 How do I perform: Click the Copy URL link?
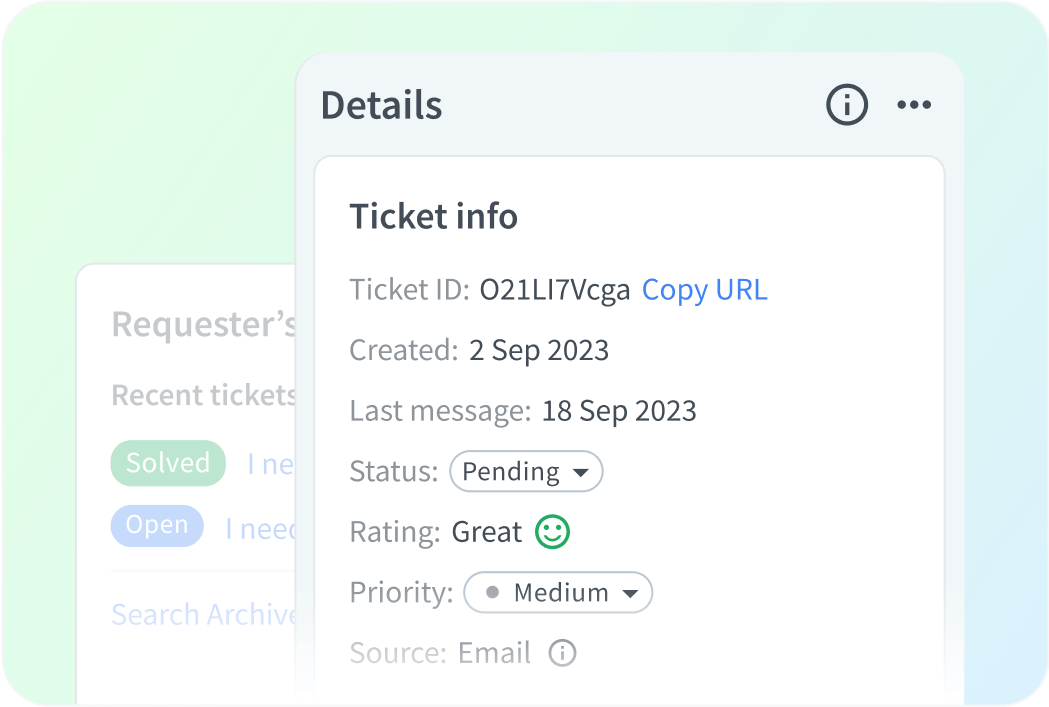(704, 289)
